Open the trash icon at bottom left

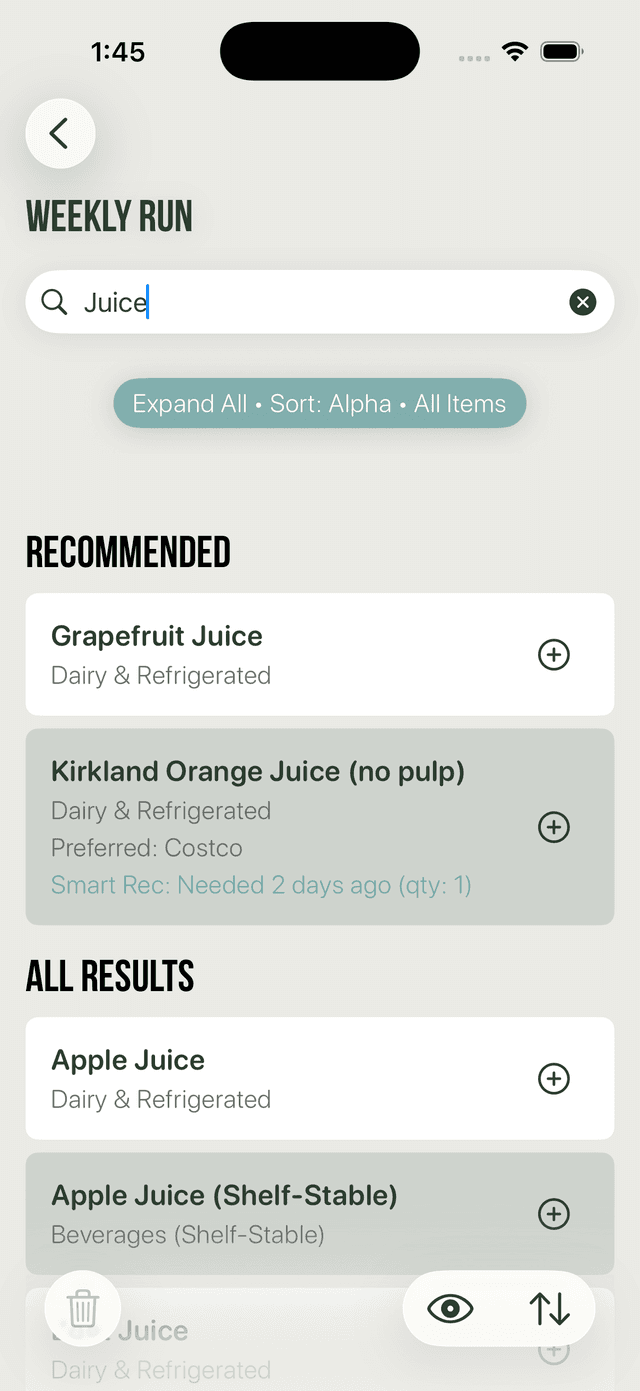(83, 1308)
